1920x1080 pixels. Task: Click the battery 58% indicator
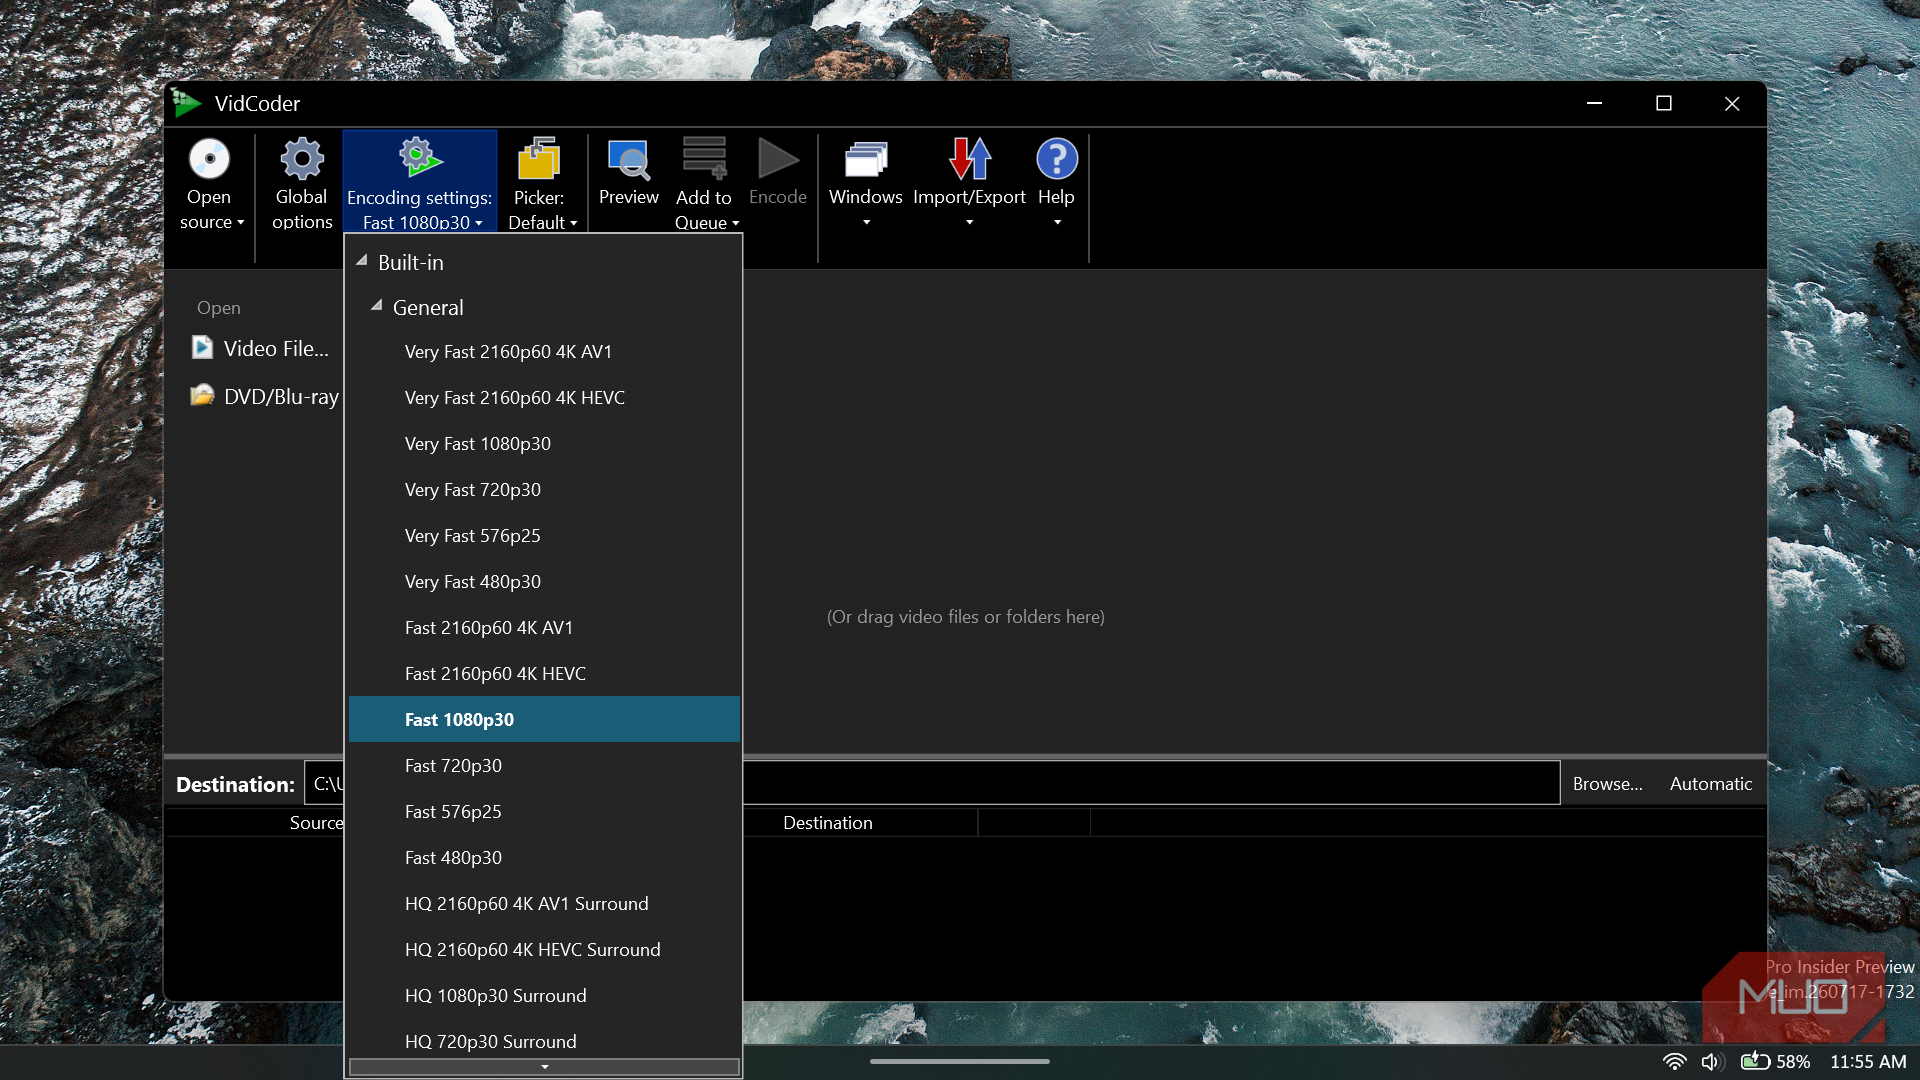click(1775, 1061)
